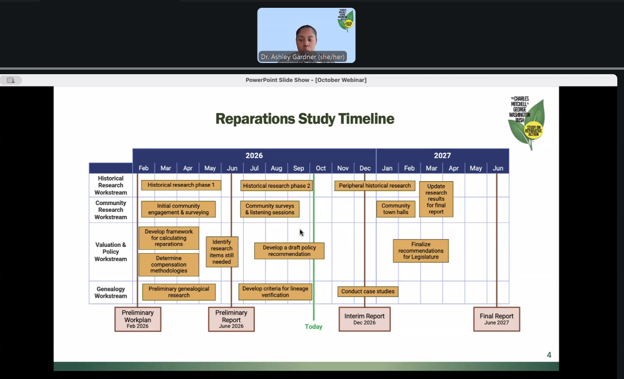Click the Aug month header
This screenshot has height=379, width=624.
coord(277,168)
